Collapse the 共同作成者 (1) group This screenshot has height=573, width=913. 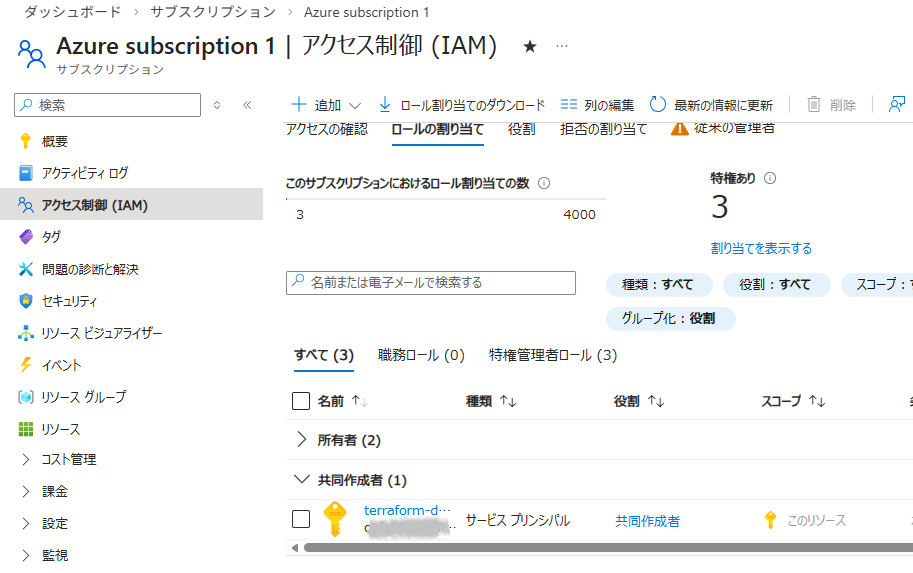point(303,480)
